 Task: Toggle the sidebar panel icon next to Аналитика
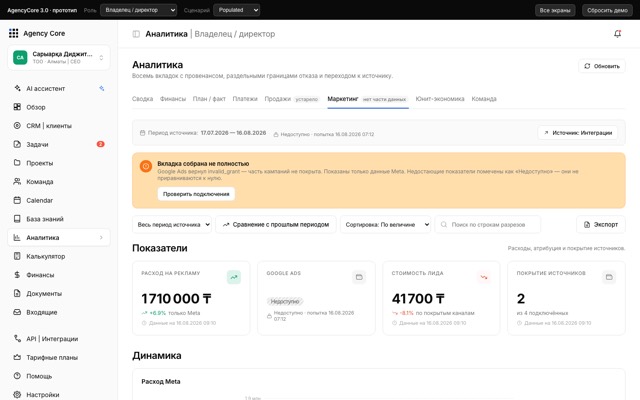(136, 34)
